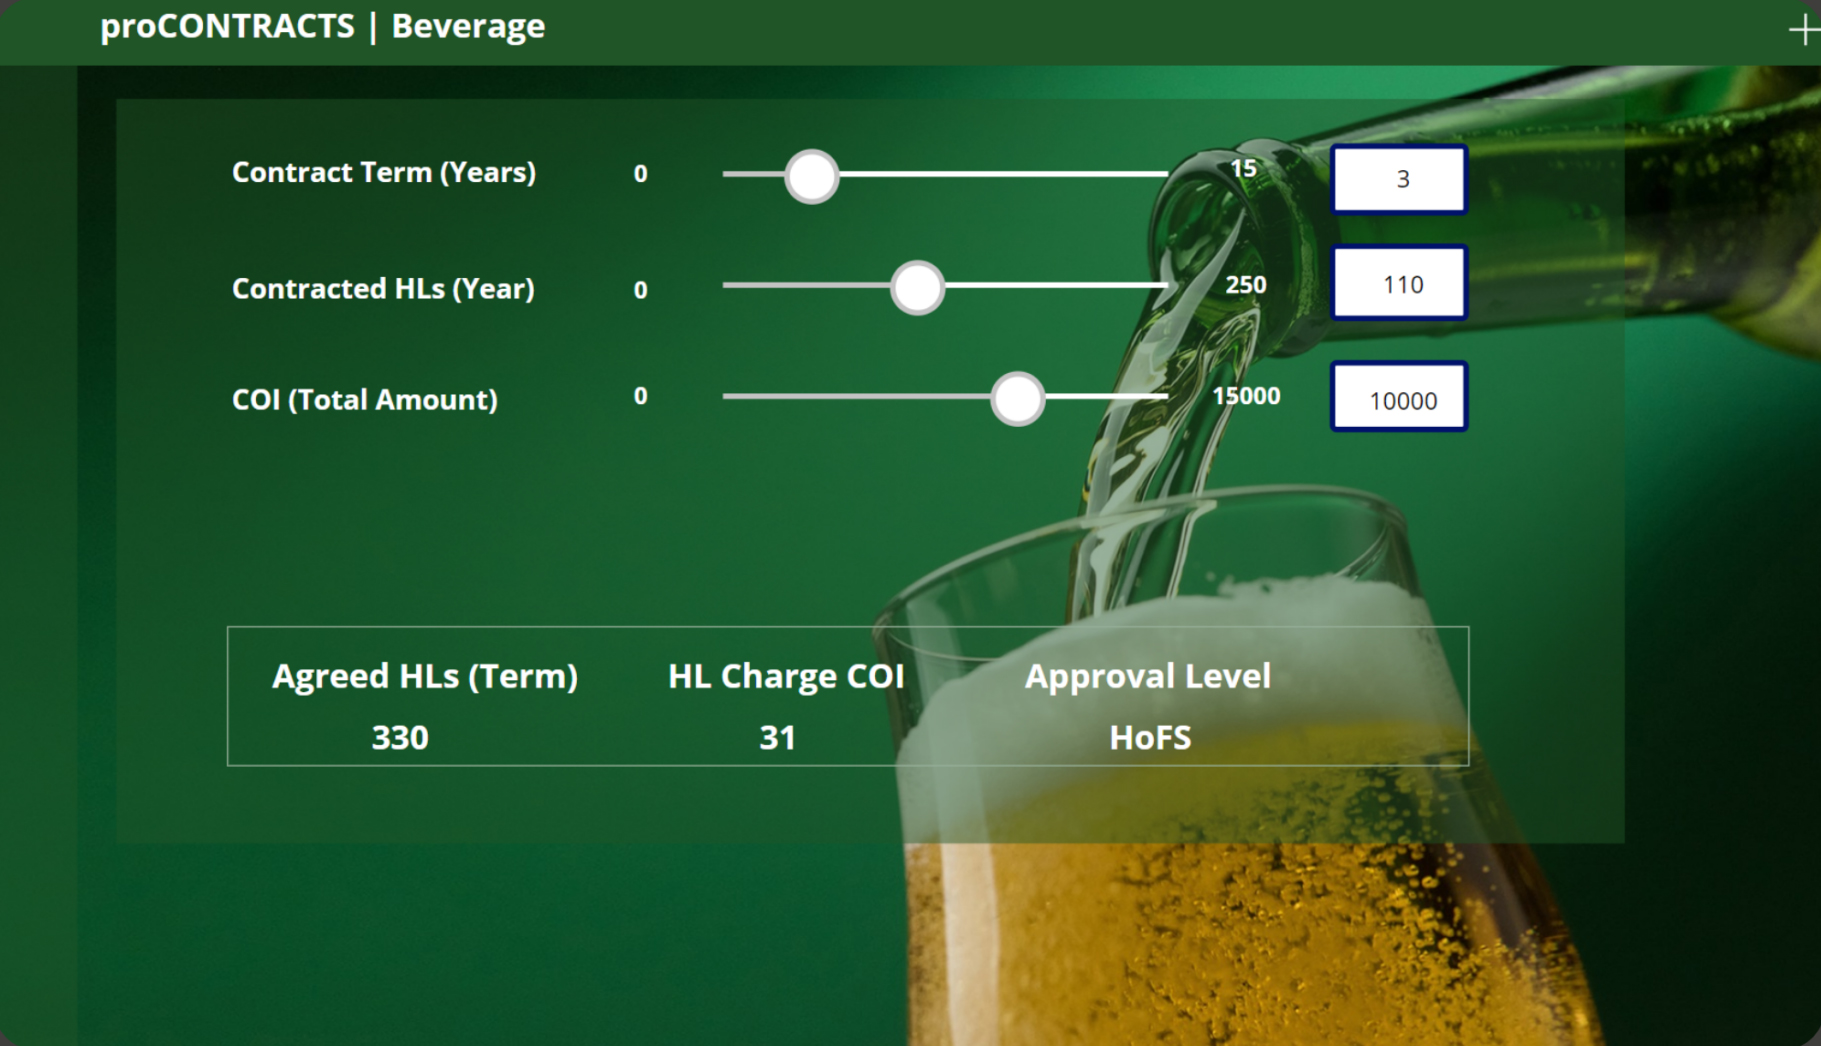Click the COI Total Amount slider handle
Screen dimensions: 1821x1046
[x=1017, y=399]
